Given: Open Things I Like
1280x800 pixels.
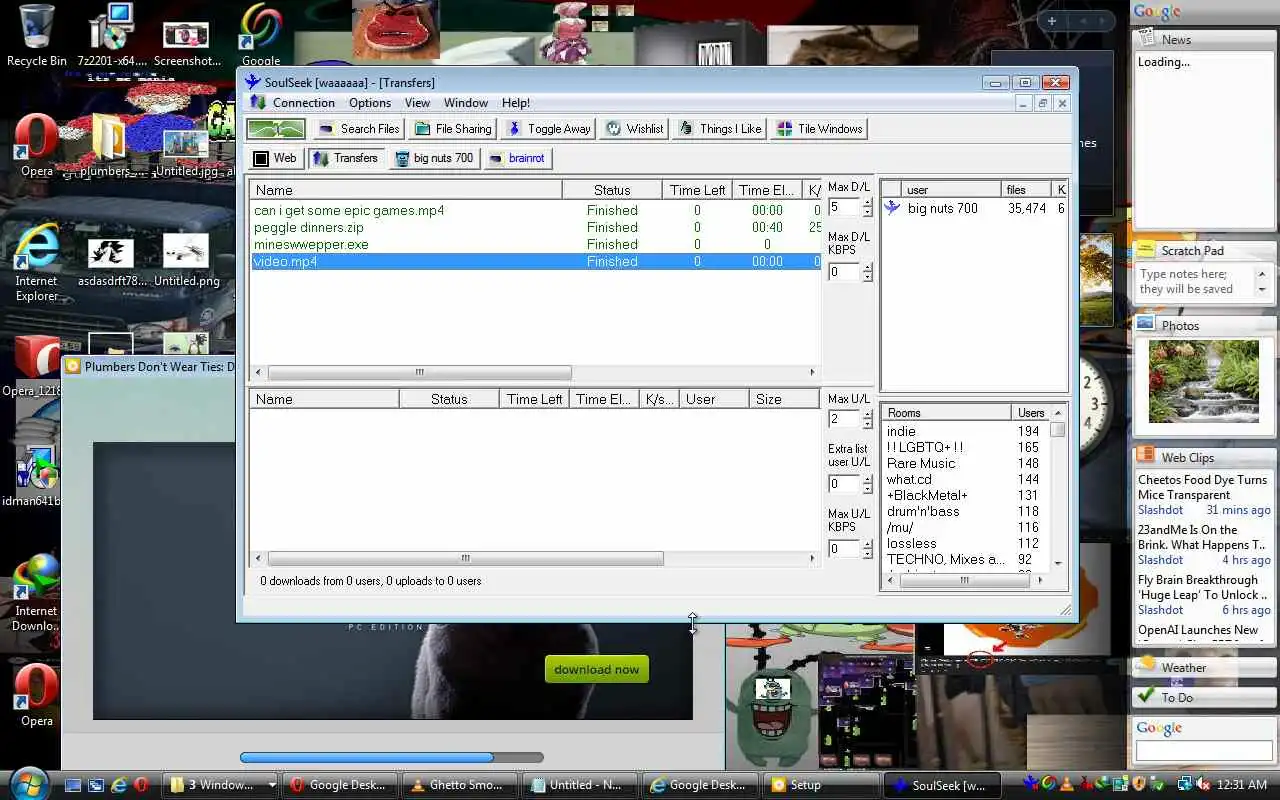Looking at the screenshot, I should pyautogui.click(x=719, y=129).
